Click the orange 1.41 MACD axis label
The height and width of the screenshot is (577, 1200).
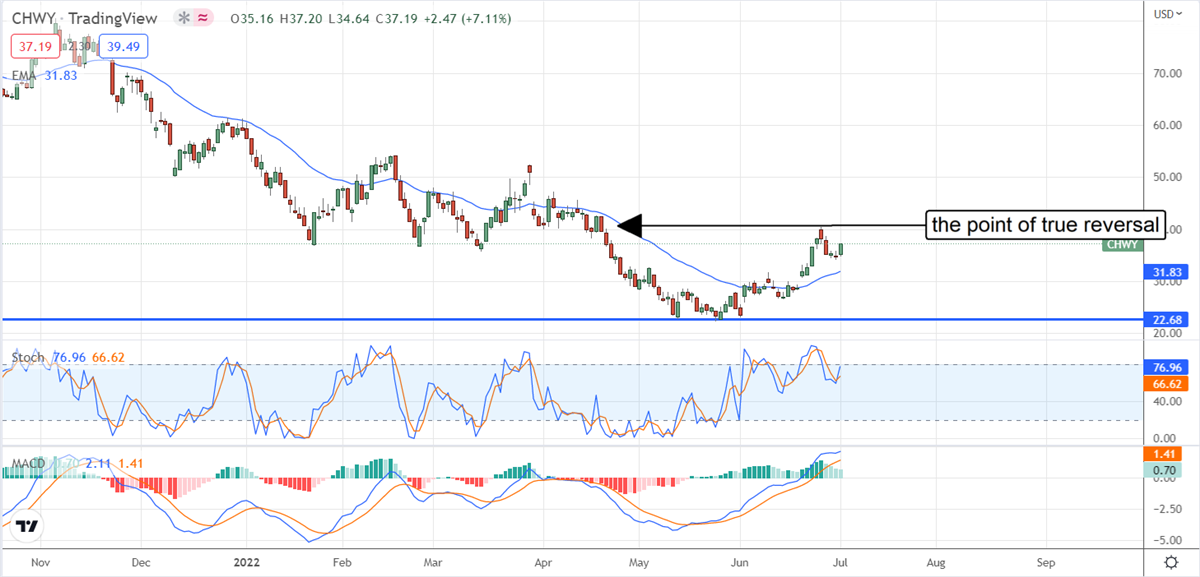(1163, 454)
